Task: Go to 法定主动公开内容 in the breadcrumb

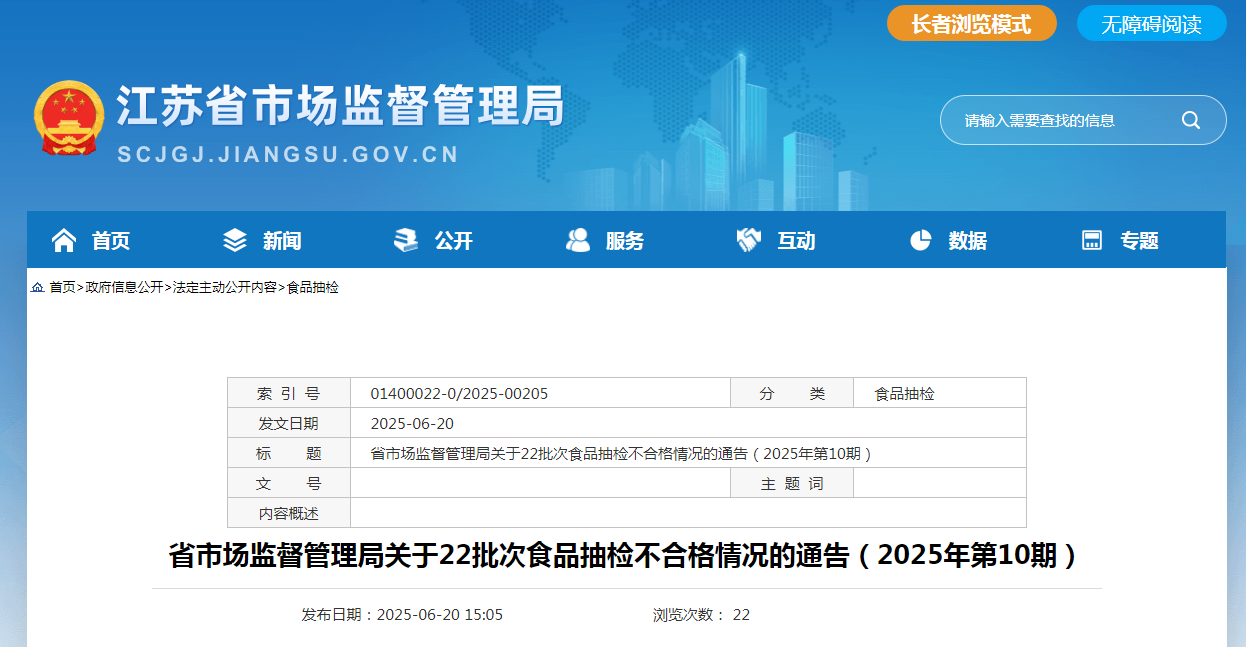Action: pyautogui.click(x=225, y=287)
